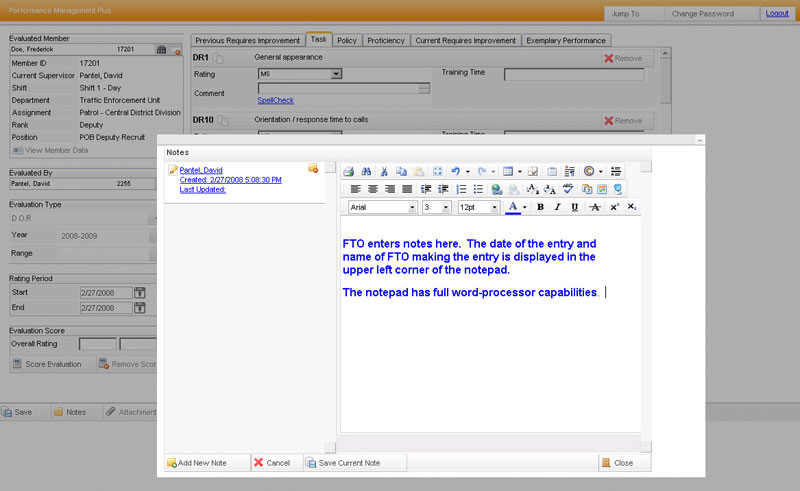Image resolution: width=800 pixels, height=491 pixels.
Task: Toggle Underline formatting in the notepad
Action: click(572, 207)
